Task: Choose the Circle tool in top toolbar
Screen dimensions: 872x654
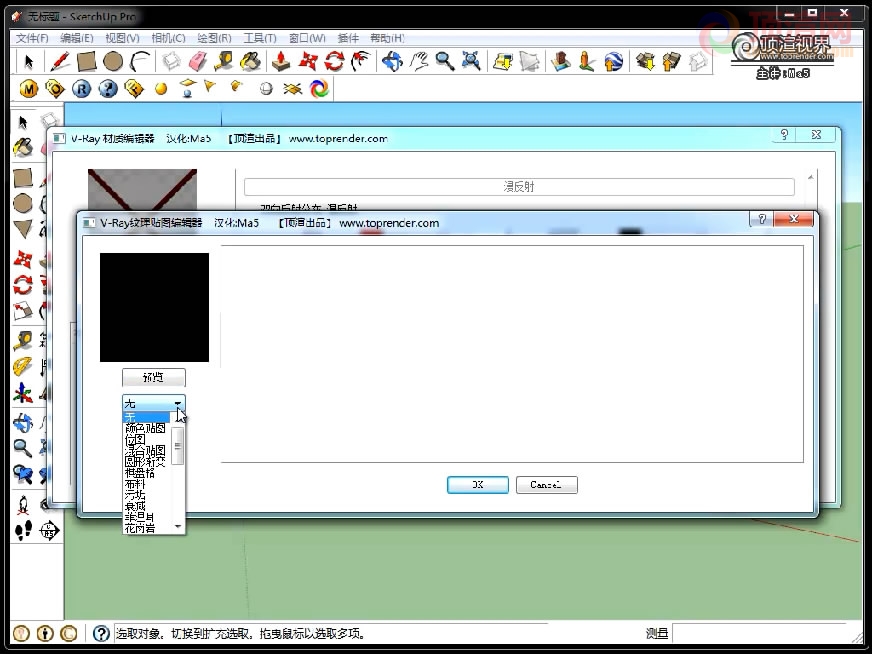Action: (x=113, y=61)
